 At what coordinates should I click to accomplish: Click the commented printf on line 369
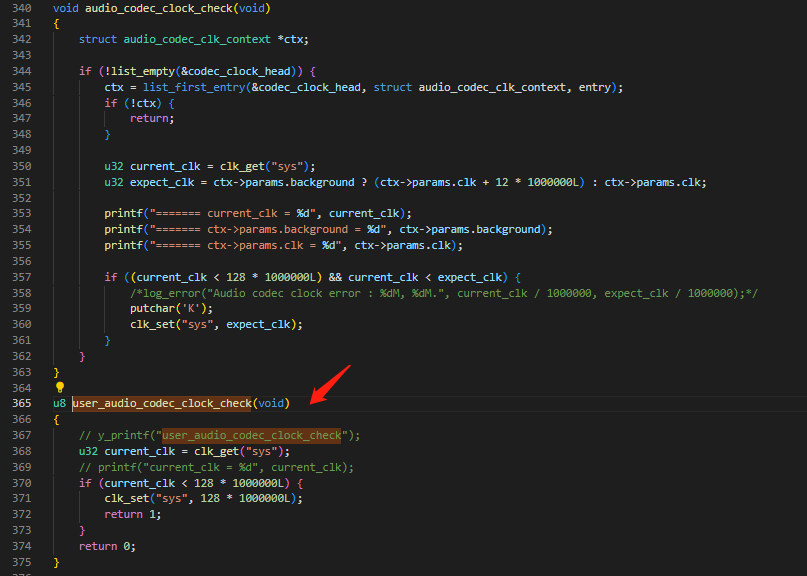[x=217, y=467]
